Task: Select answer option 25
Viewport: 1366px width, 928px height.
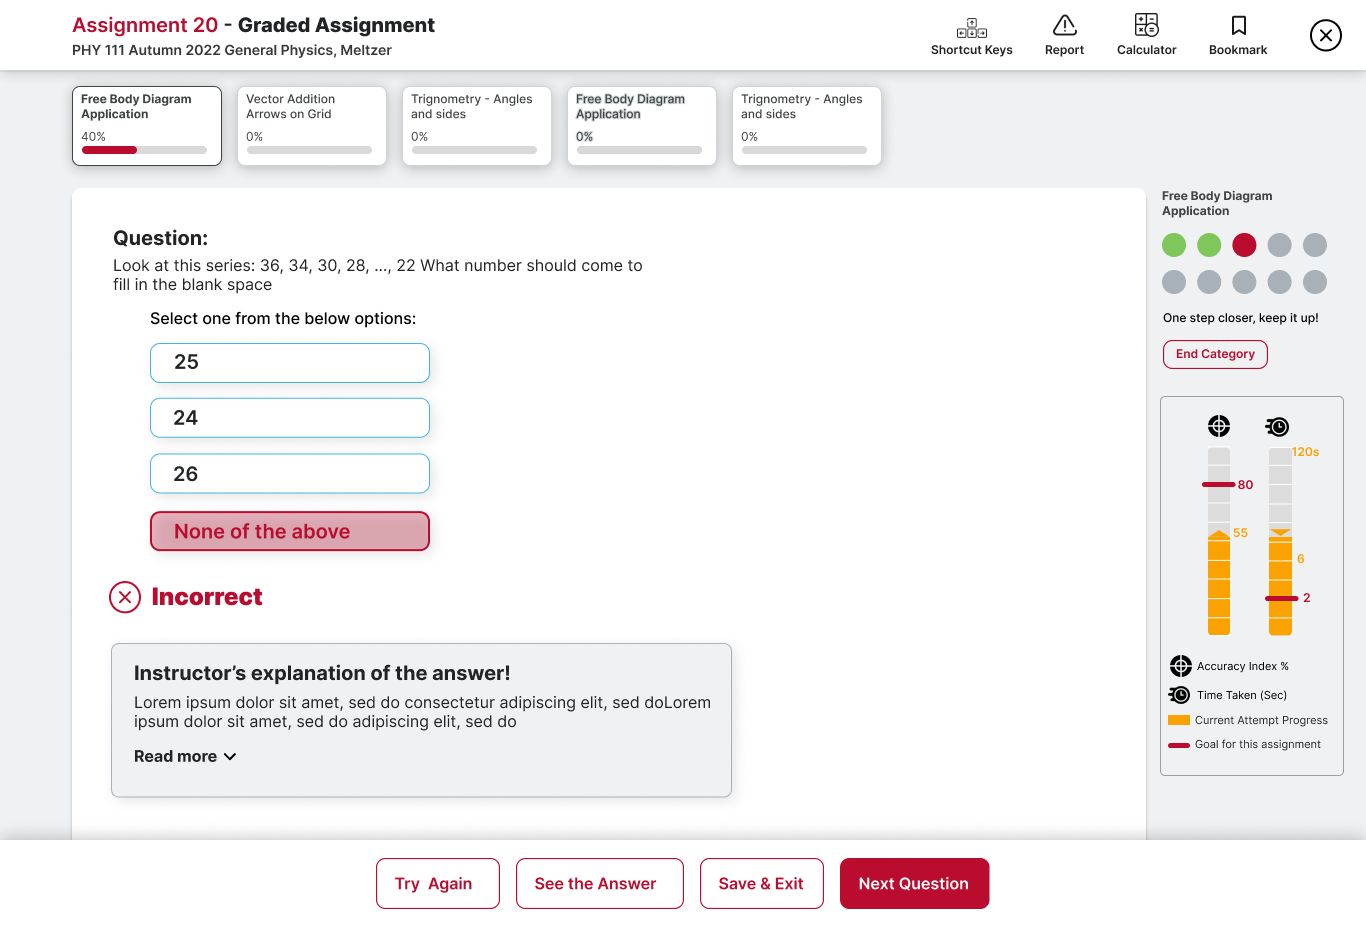Action: (290, 363)
